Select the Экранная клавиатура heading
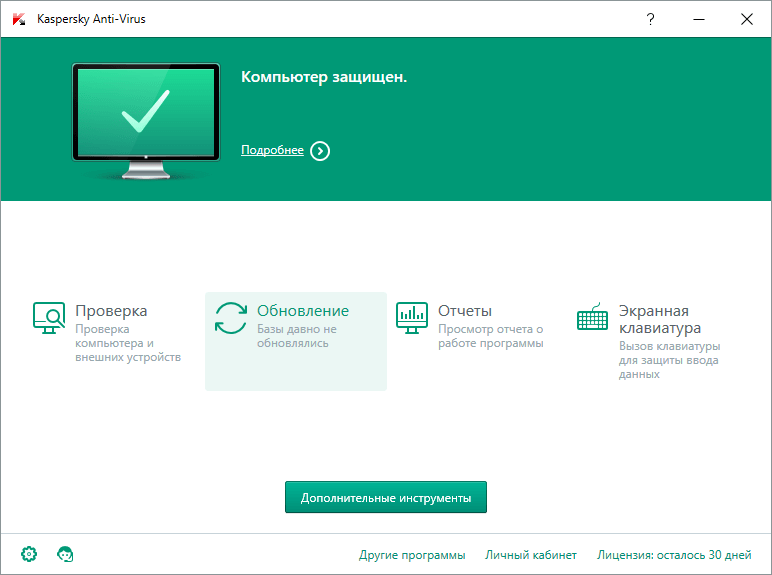 [660, 319]
